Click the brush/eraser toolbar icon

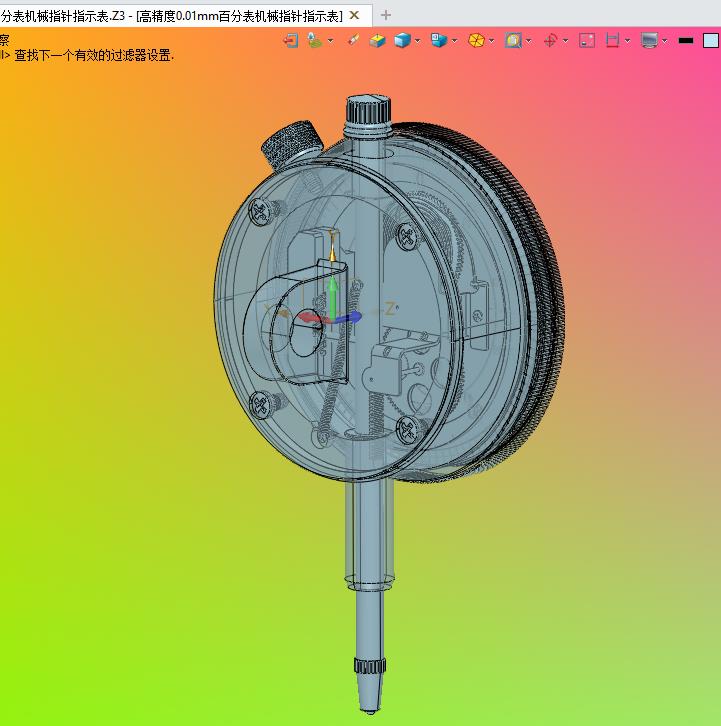(x=353, y=40)
